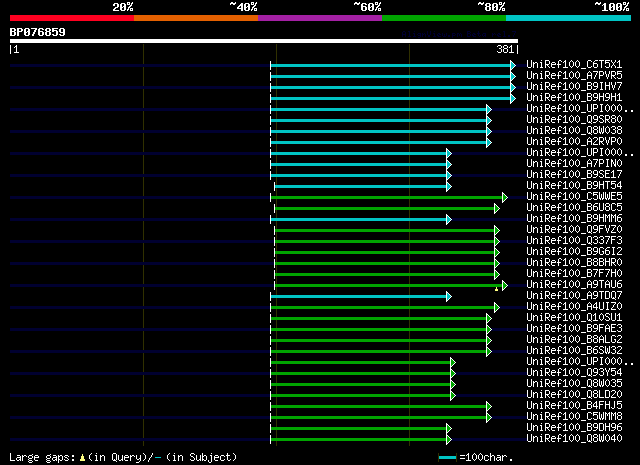Select the UniRef100_B6SW32 label
This screenshot has height=465, width=640.
pos(574,351)
